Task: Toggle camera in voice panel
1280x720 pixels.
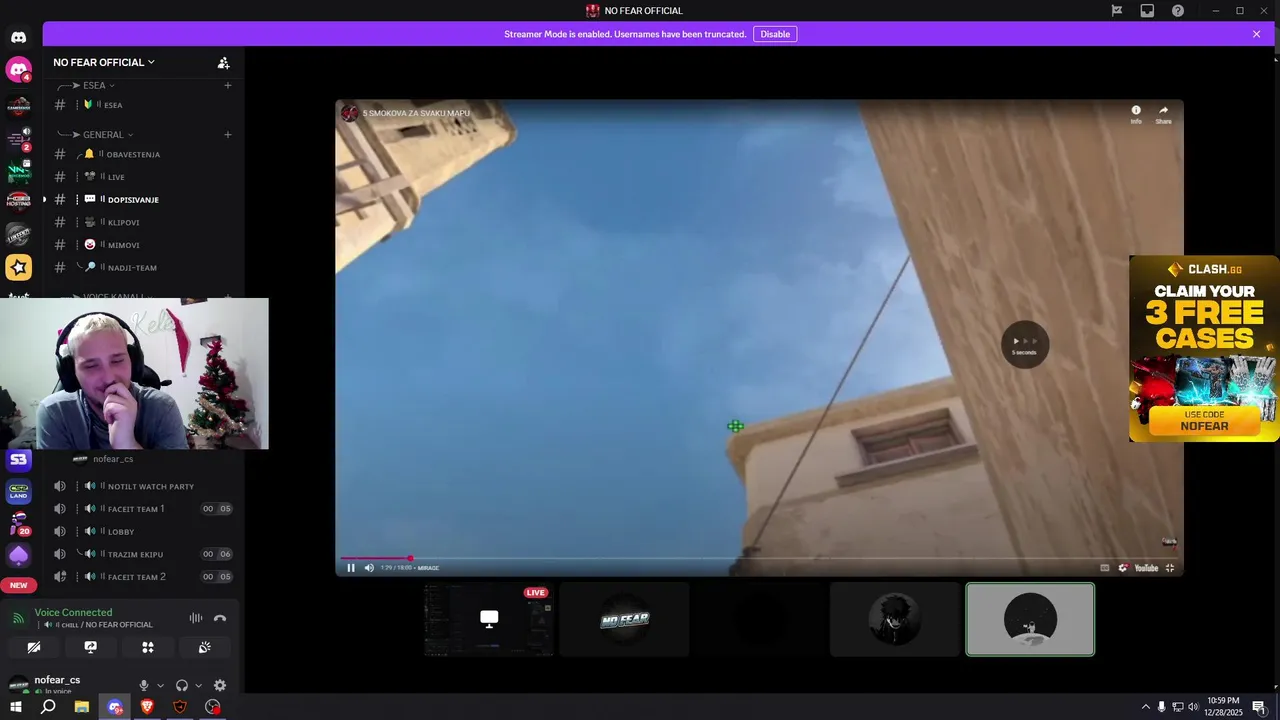Action: [33, 647]
